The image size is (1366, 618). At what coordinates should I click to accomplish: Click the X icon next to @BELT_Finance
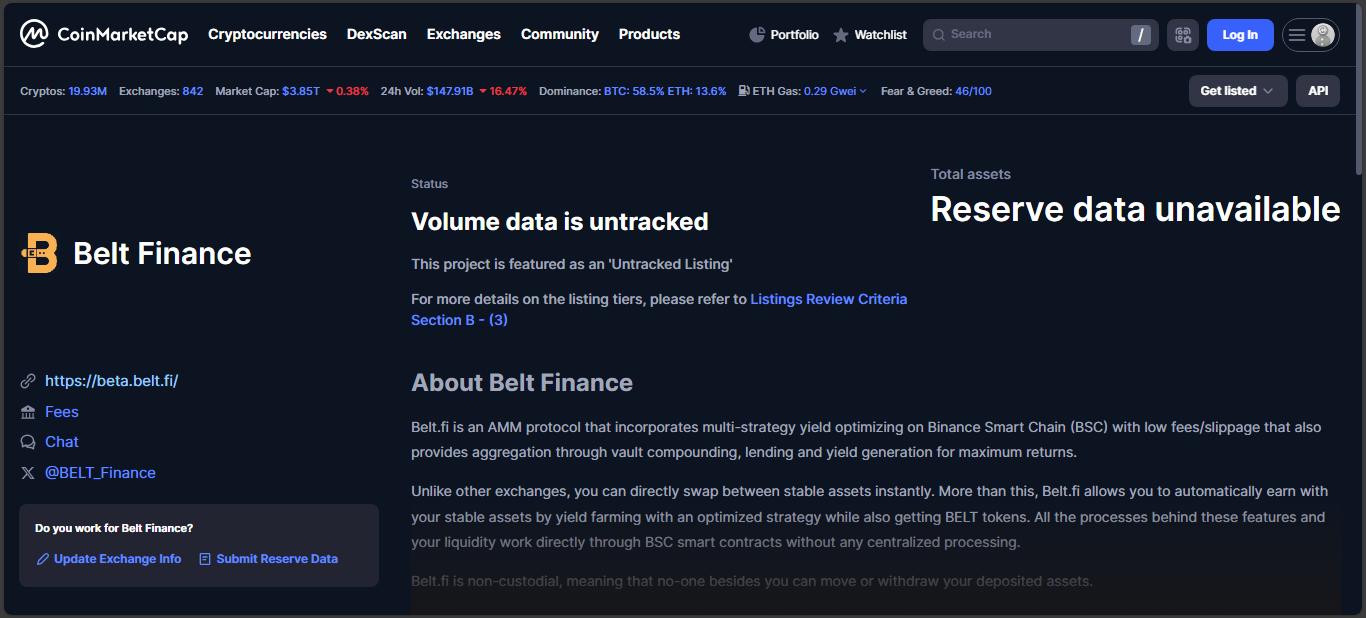click(28, 473)
